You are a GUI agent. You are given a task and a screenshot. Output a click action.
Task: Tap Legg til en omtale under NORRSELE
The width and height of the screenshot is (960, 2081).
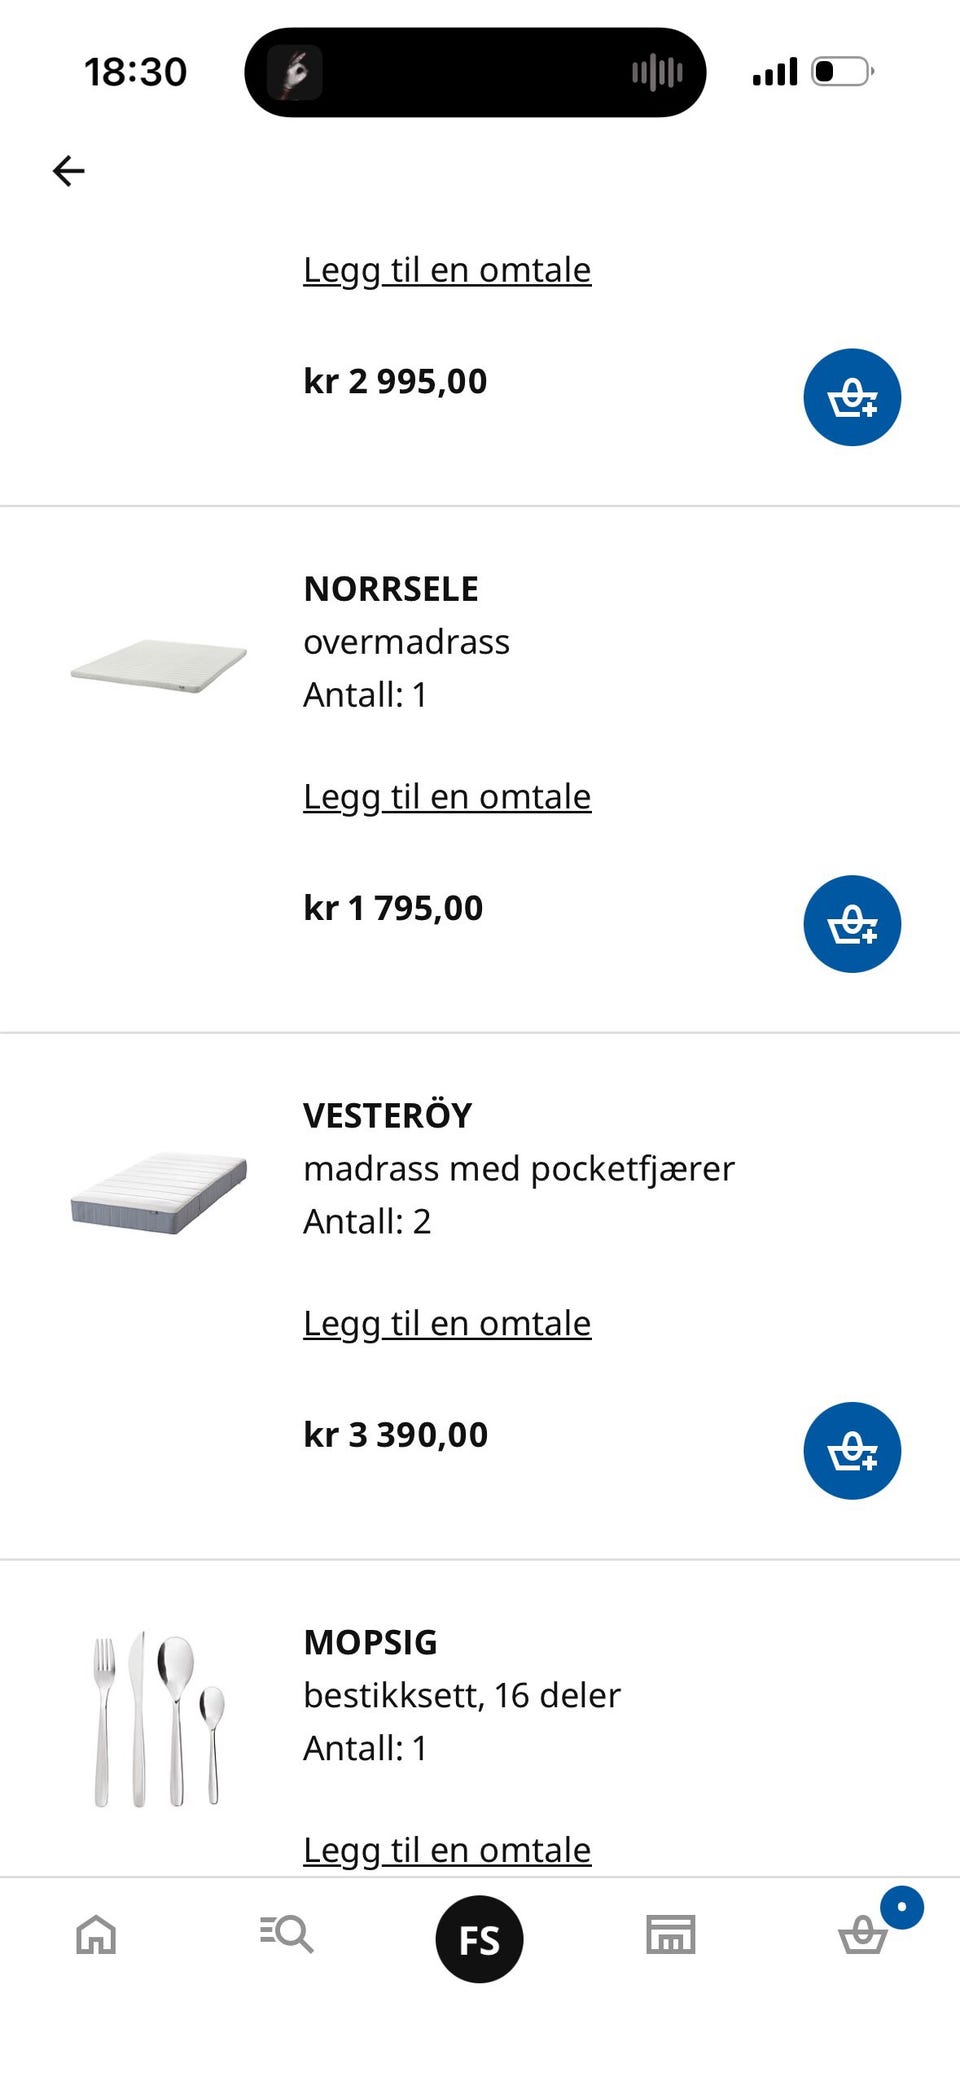447,797
